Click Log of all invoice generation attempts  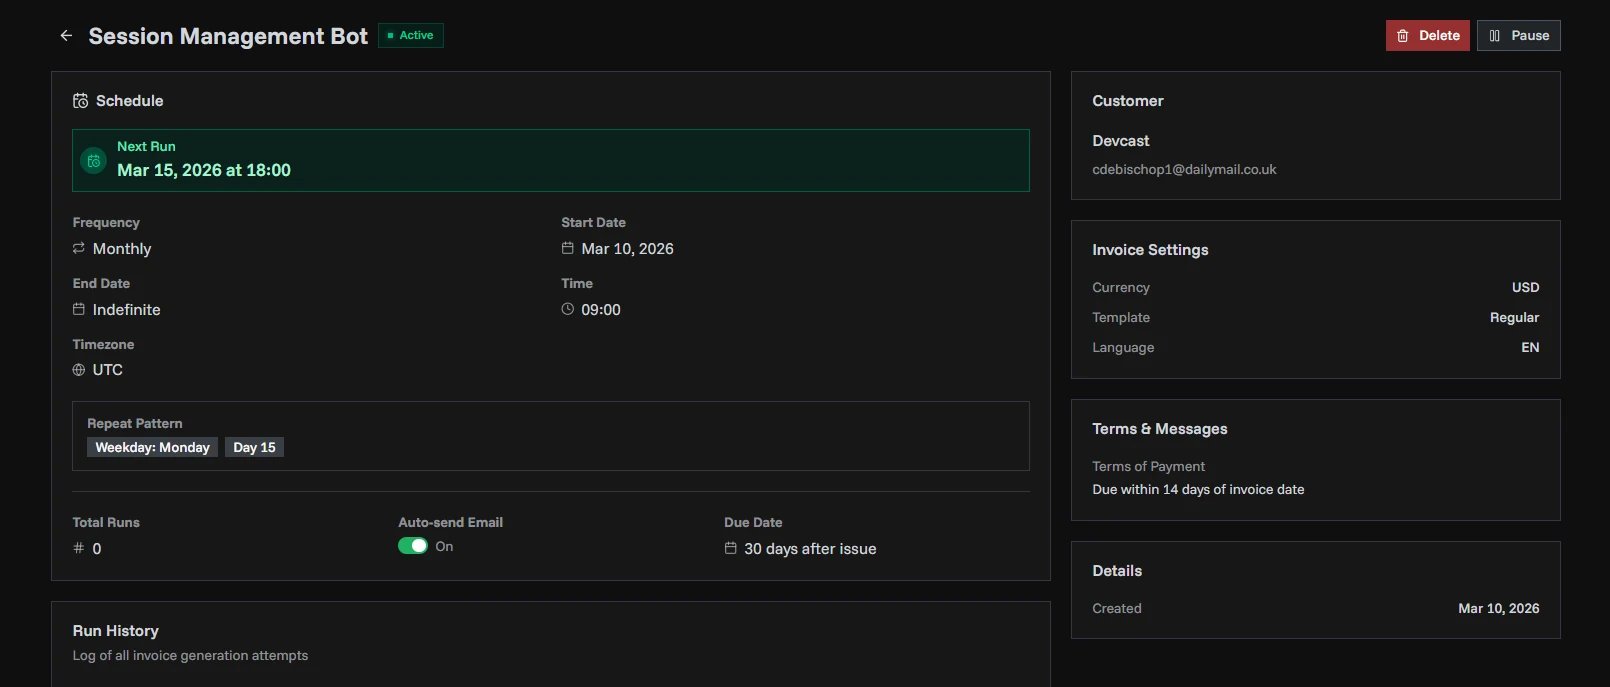coord(190,655)
